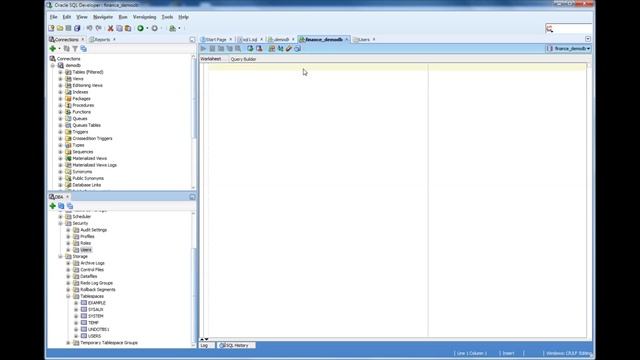640x360 pixels.
Task: Expand the Procedures node
Action: pos(60,105)
